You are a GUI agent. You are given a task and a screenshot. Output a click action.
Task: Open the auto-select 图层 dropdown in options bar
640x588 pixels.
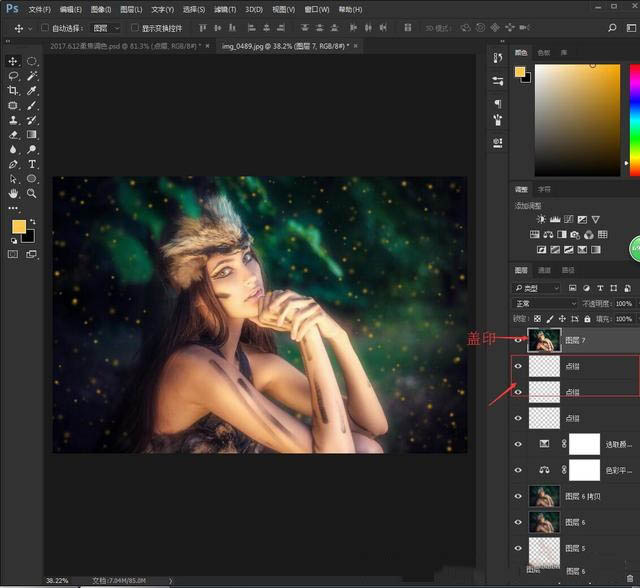click(105, 29)
